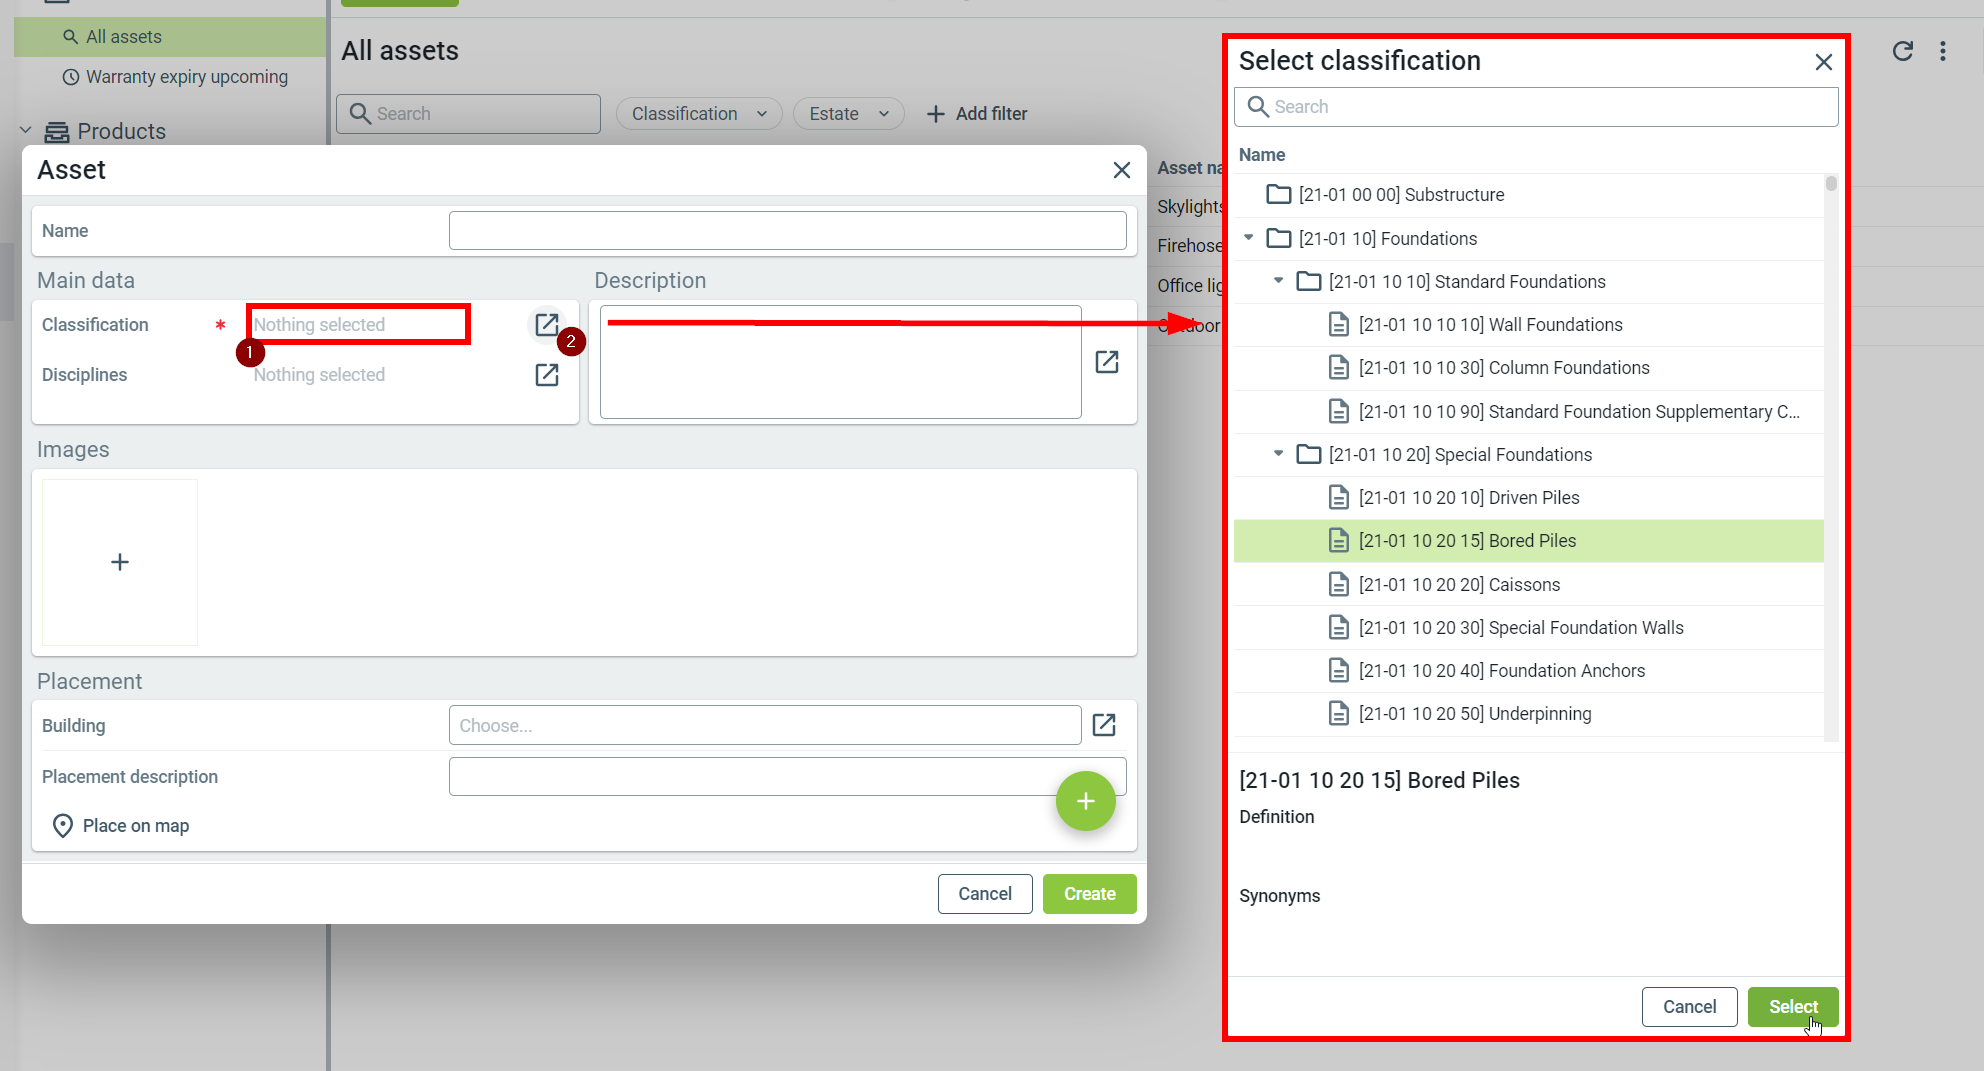Open classification picker icon in Main data
This screenshot has width=1984, height=1071.
[546, 325]
